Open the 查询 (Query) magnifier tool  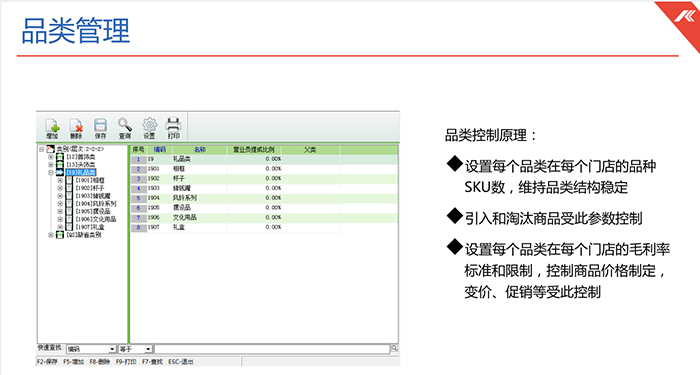tap(125, 129)
